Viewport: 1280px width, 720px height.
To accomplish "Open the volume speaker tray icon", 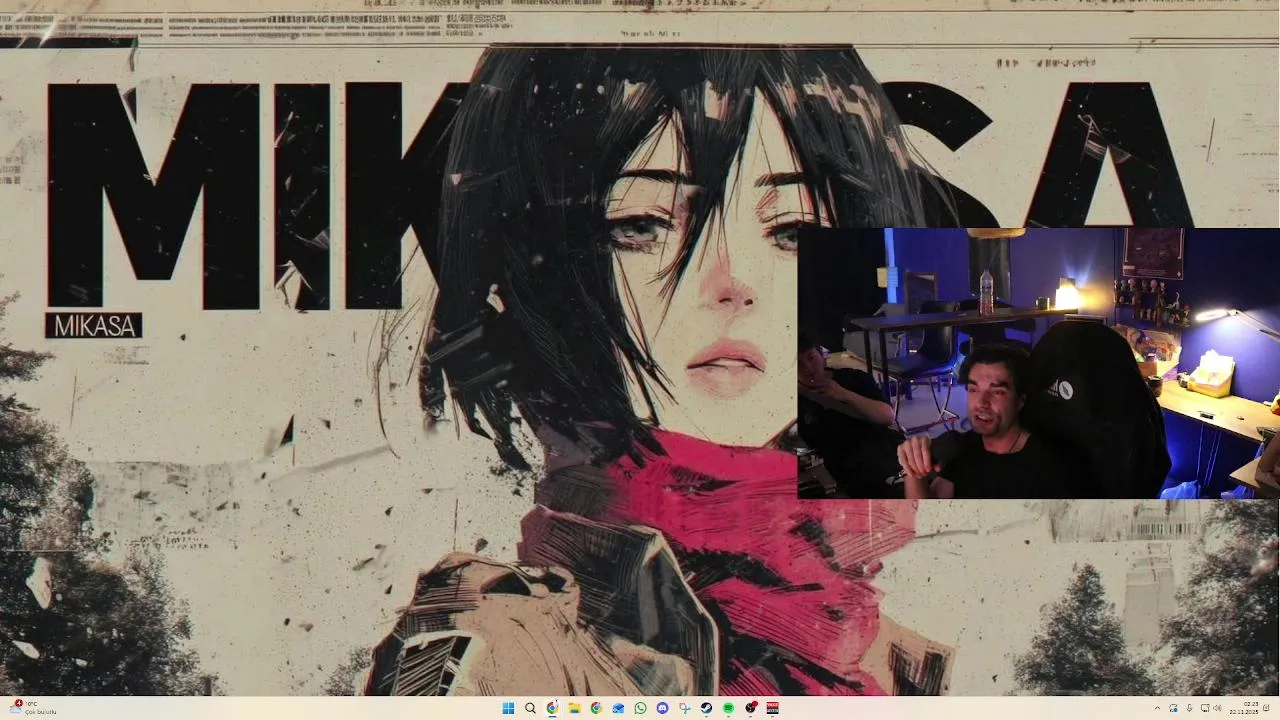I will (1217, 708).
